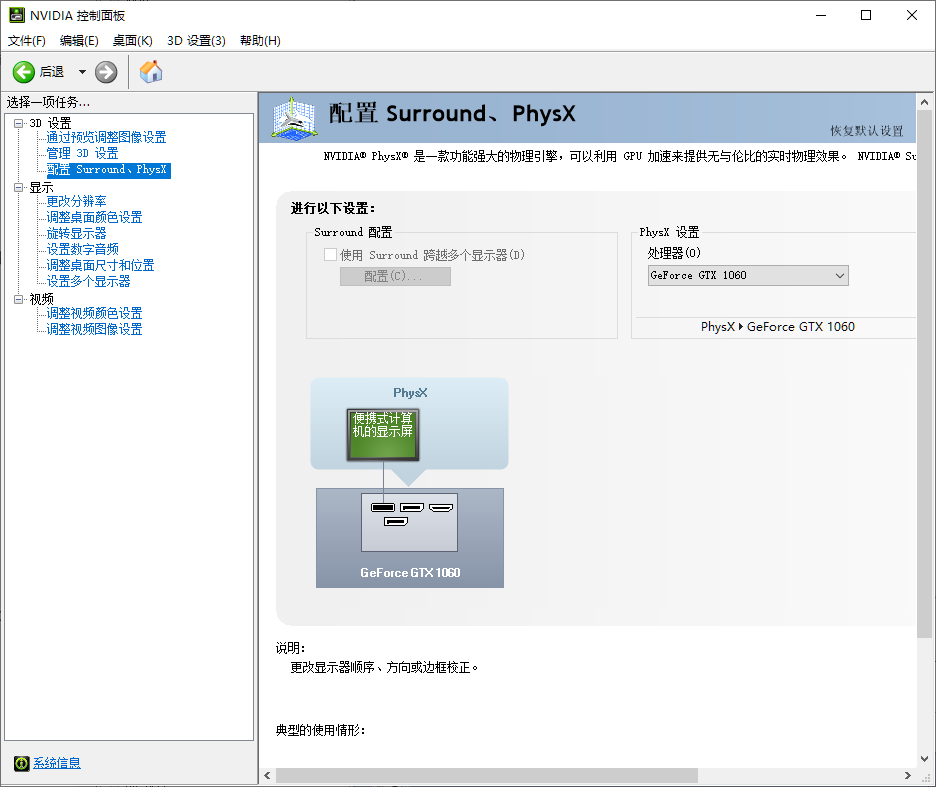The width and height of the screenshot is (936, 787).
Task: Select 管理 3D 设置 tree item
Action: (82, 153)
